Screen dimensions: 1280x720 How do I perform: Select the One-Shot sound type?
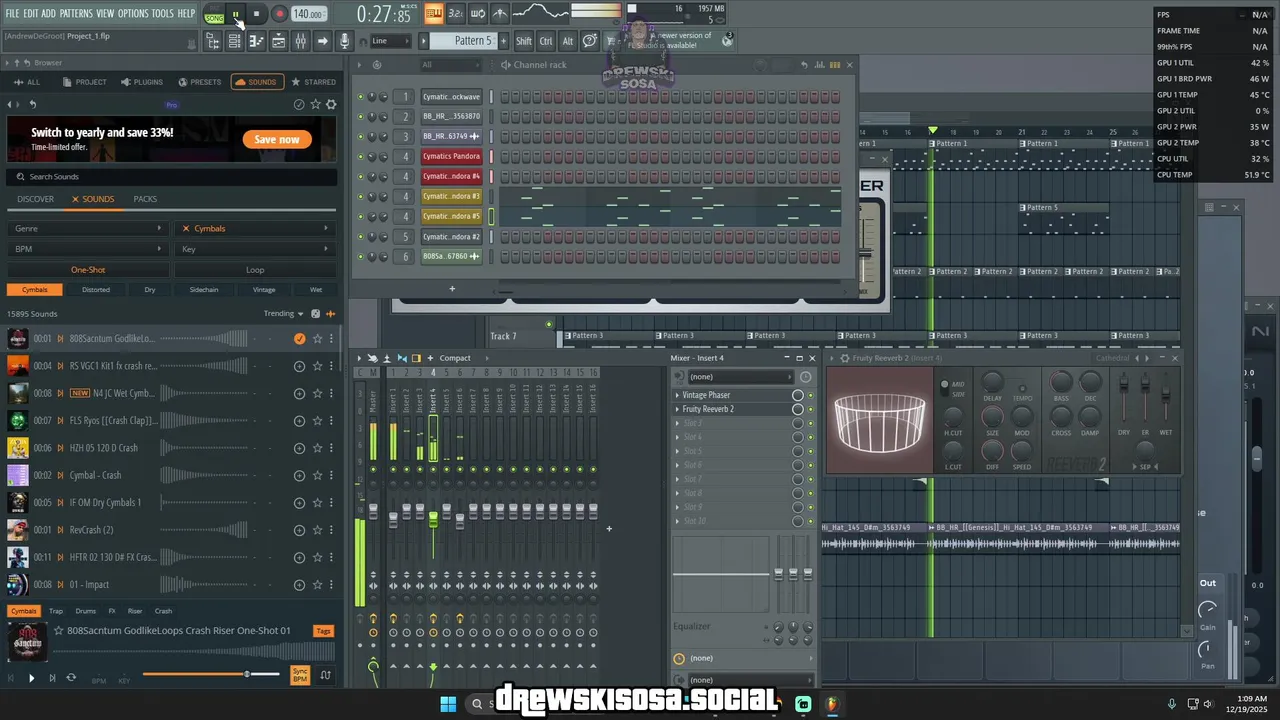(x=88, y=270)
